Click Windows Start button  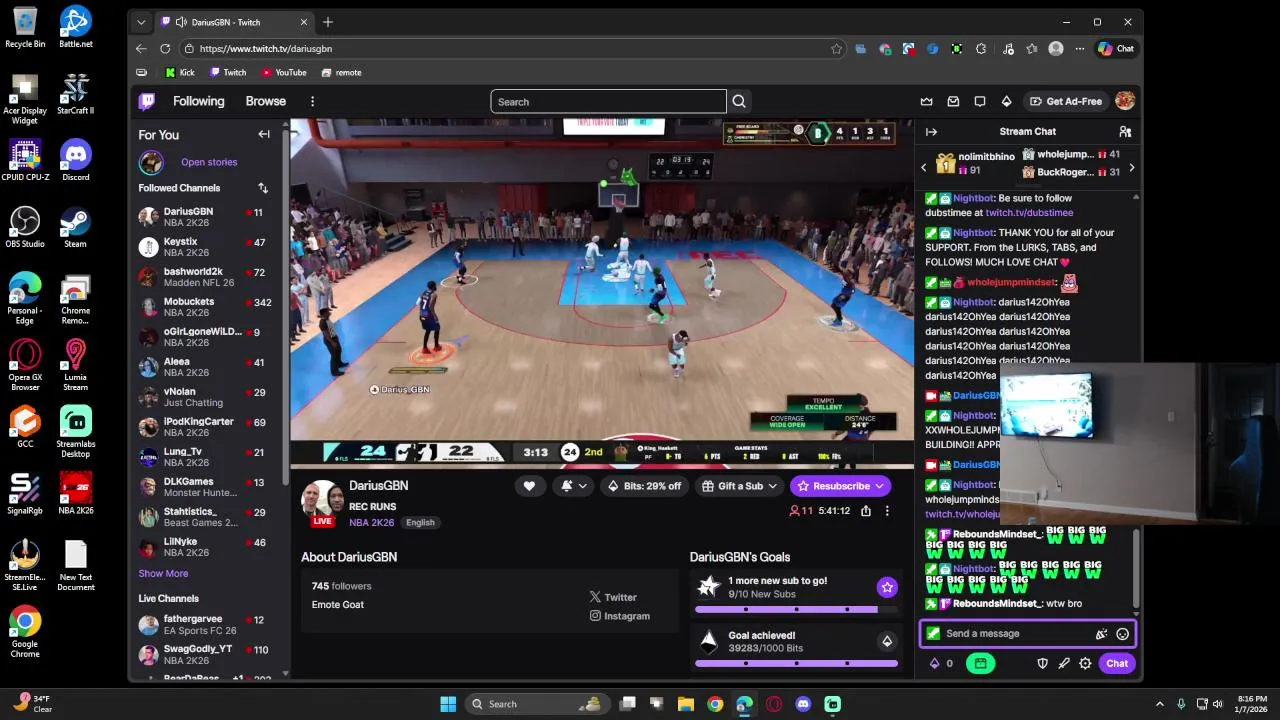(448, 704)
